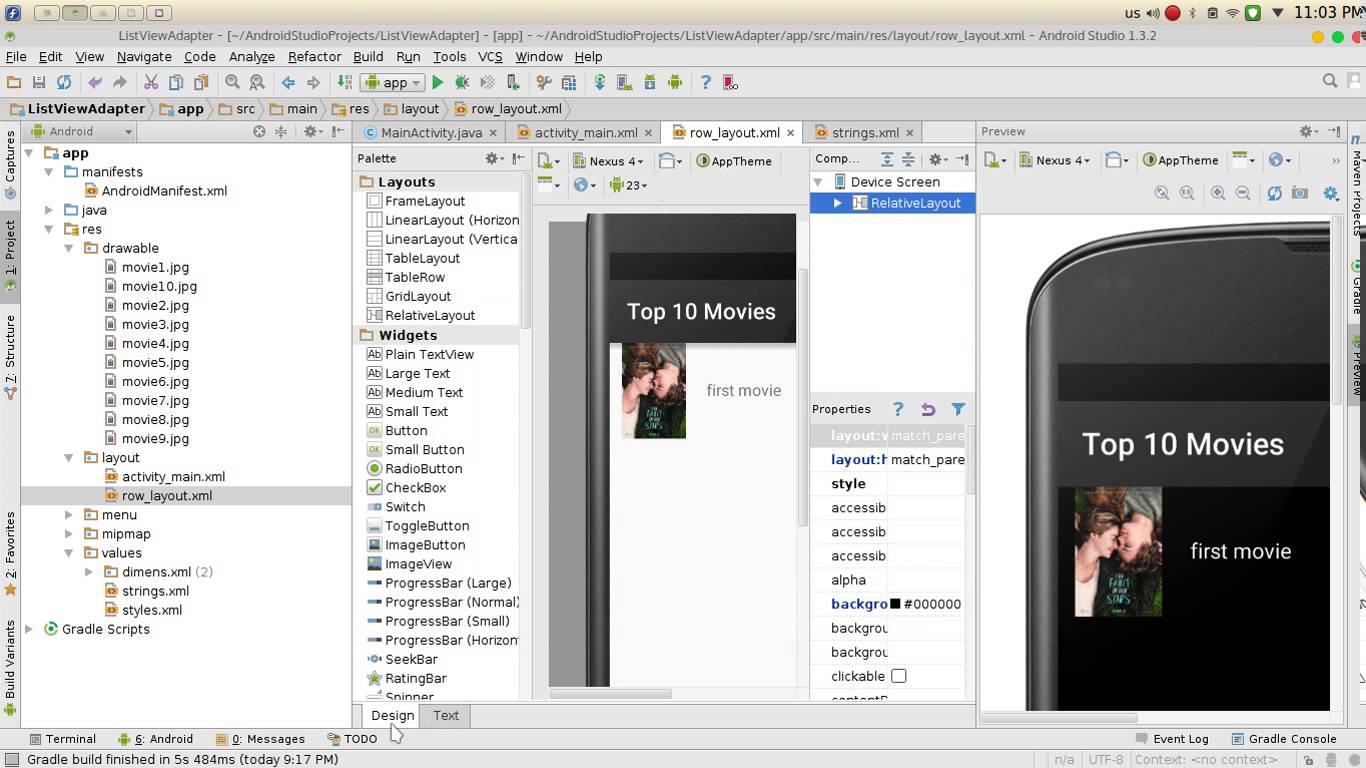Open the Refactor menu
The image size is (1366, 768).
[x=314, y=57]
